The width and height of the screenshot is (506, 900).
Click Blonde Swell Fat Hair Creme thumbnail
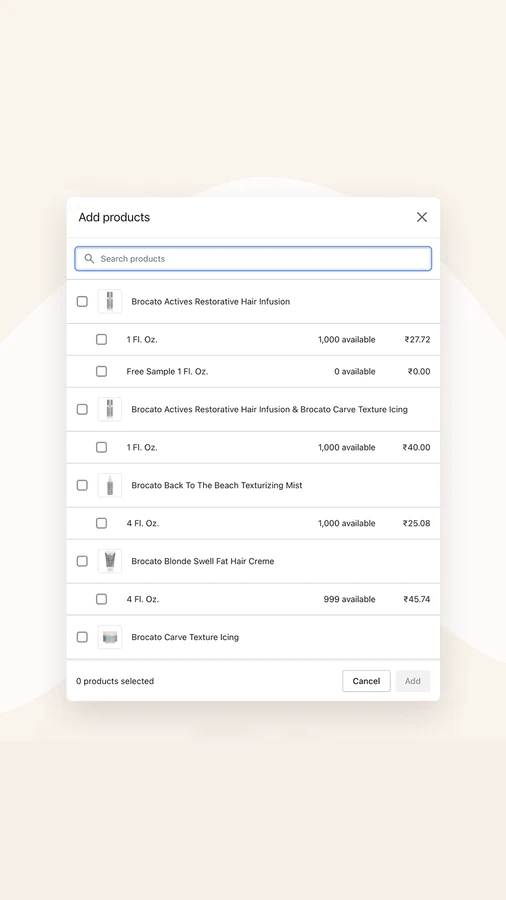(x=110, y=561)
